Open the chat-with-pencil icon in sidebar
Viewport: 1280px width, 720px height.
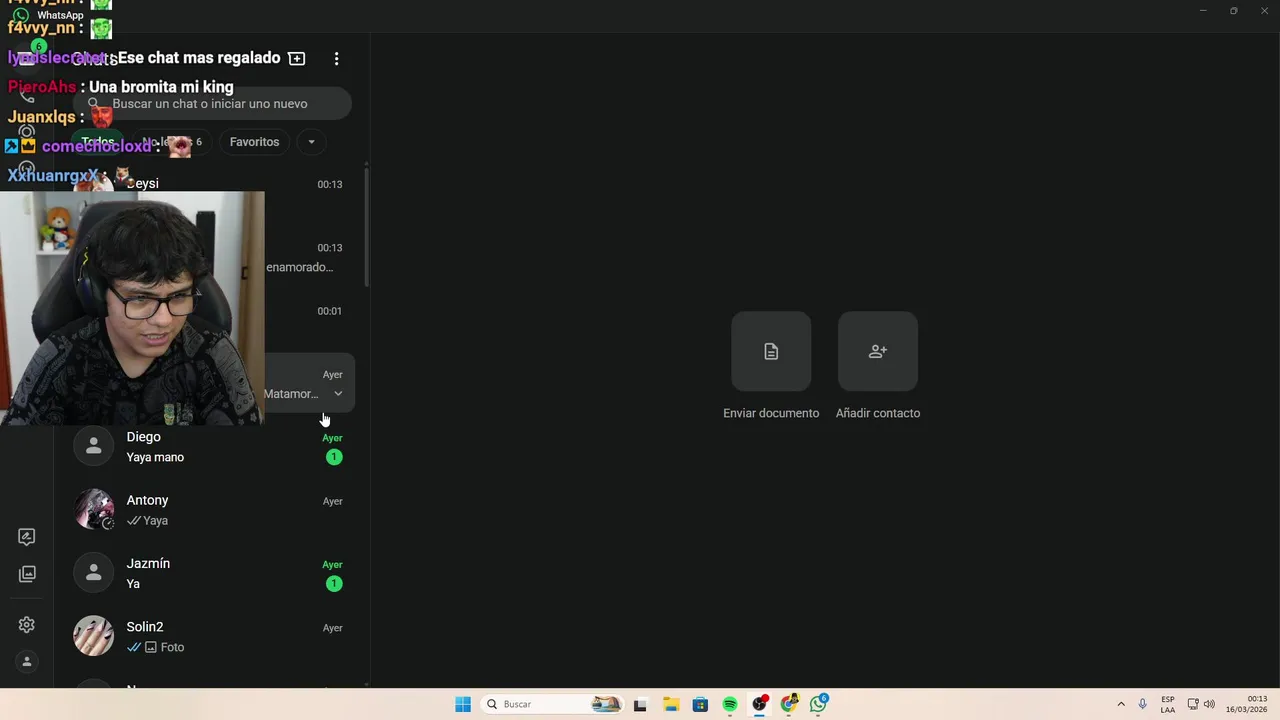point(27,537)
